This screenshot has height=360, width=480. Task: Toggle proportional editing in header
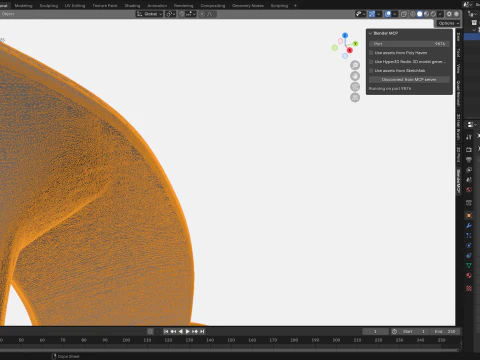click(x=202, y=14)
